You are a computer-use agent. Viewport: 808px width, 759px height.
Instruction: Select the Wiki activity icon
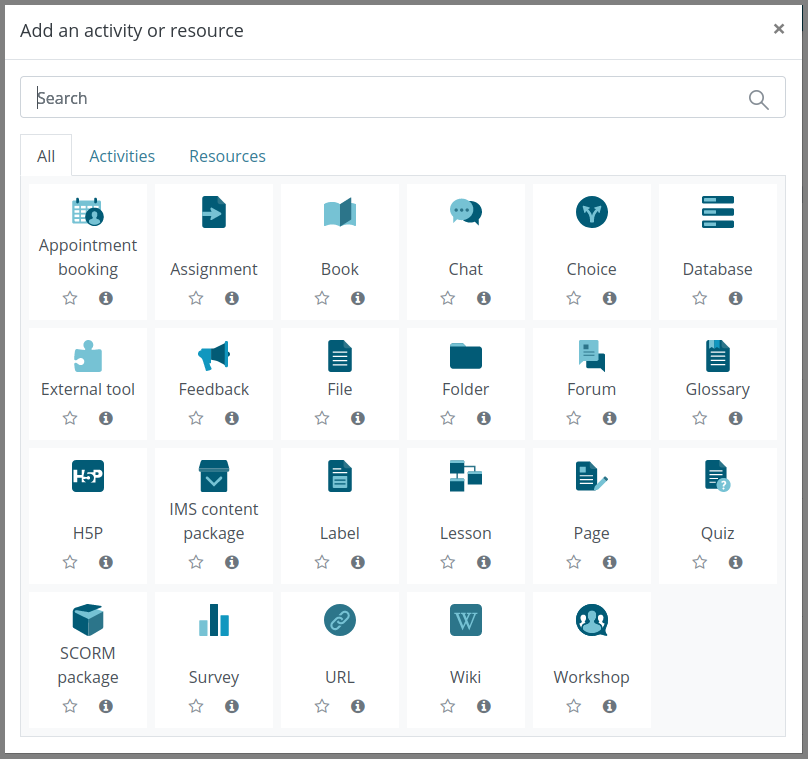tap(465, 620)
